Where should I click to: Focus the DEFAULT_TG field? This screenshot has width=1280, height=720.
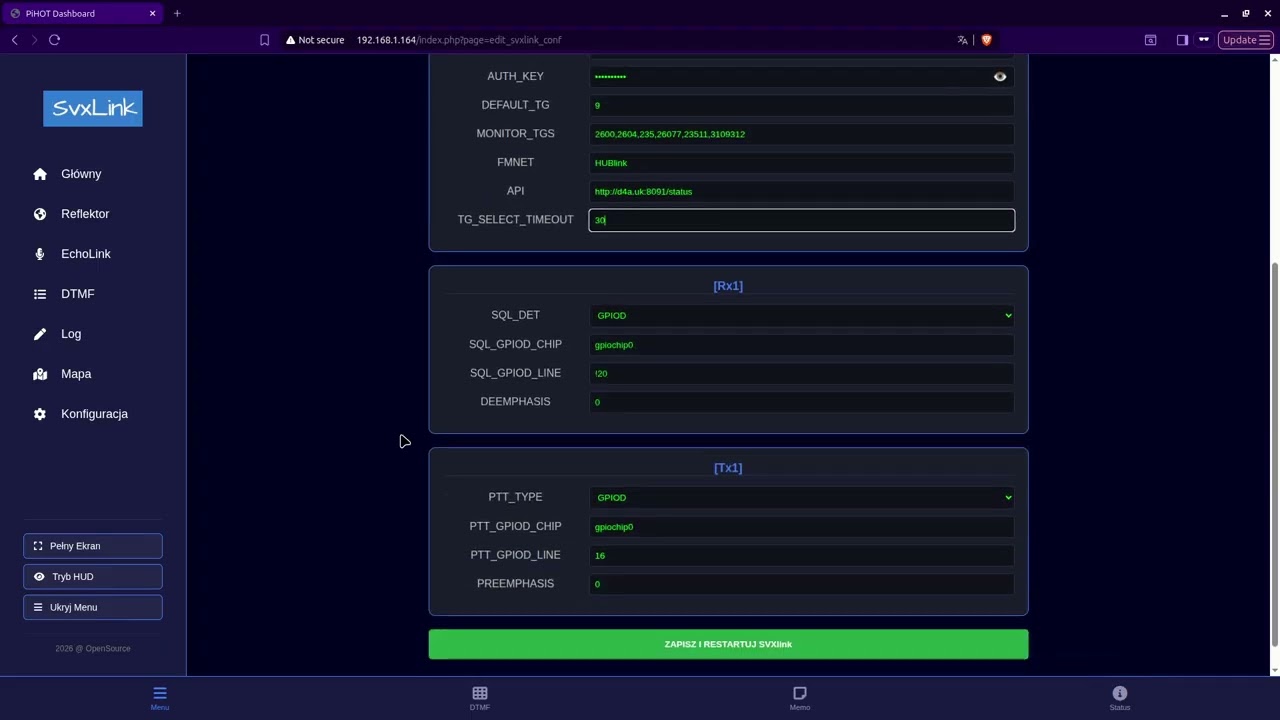802,105
